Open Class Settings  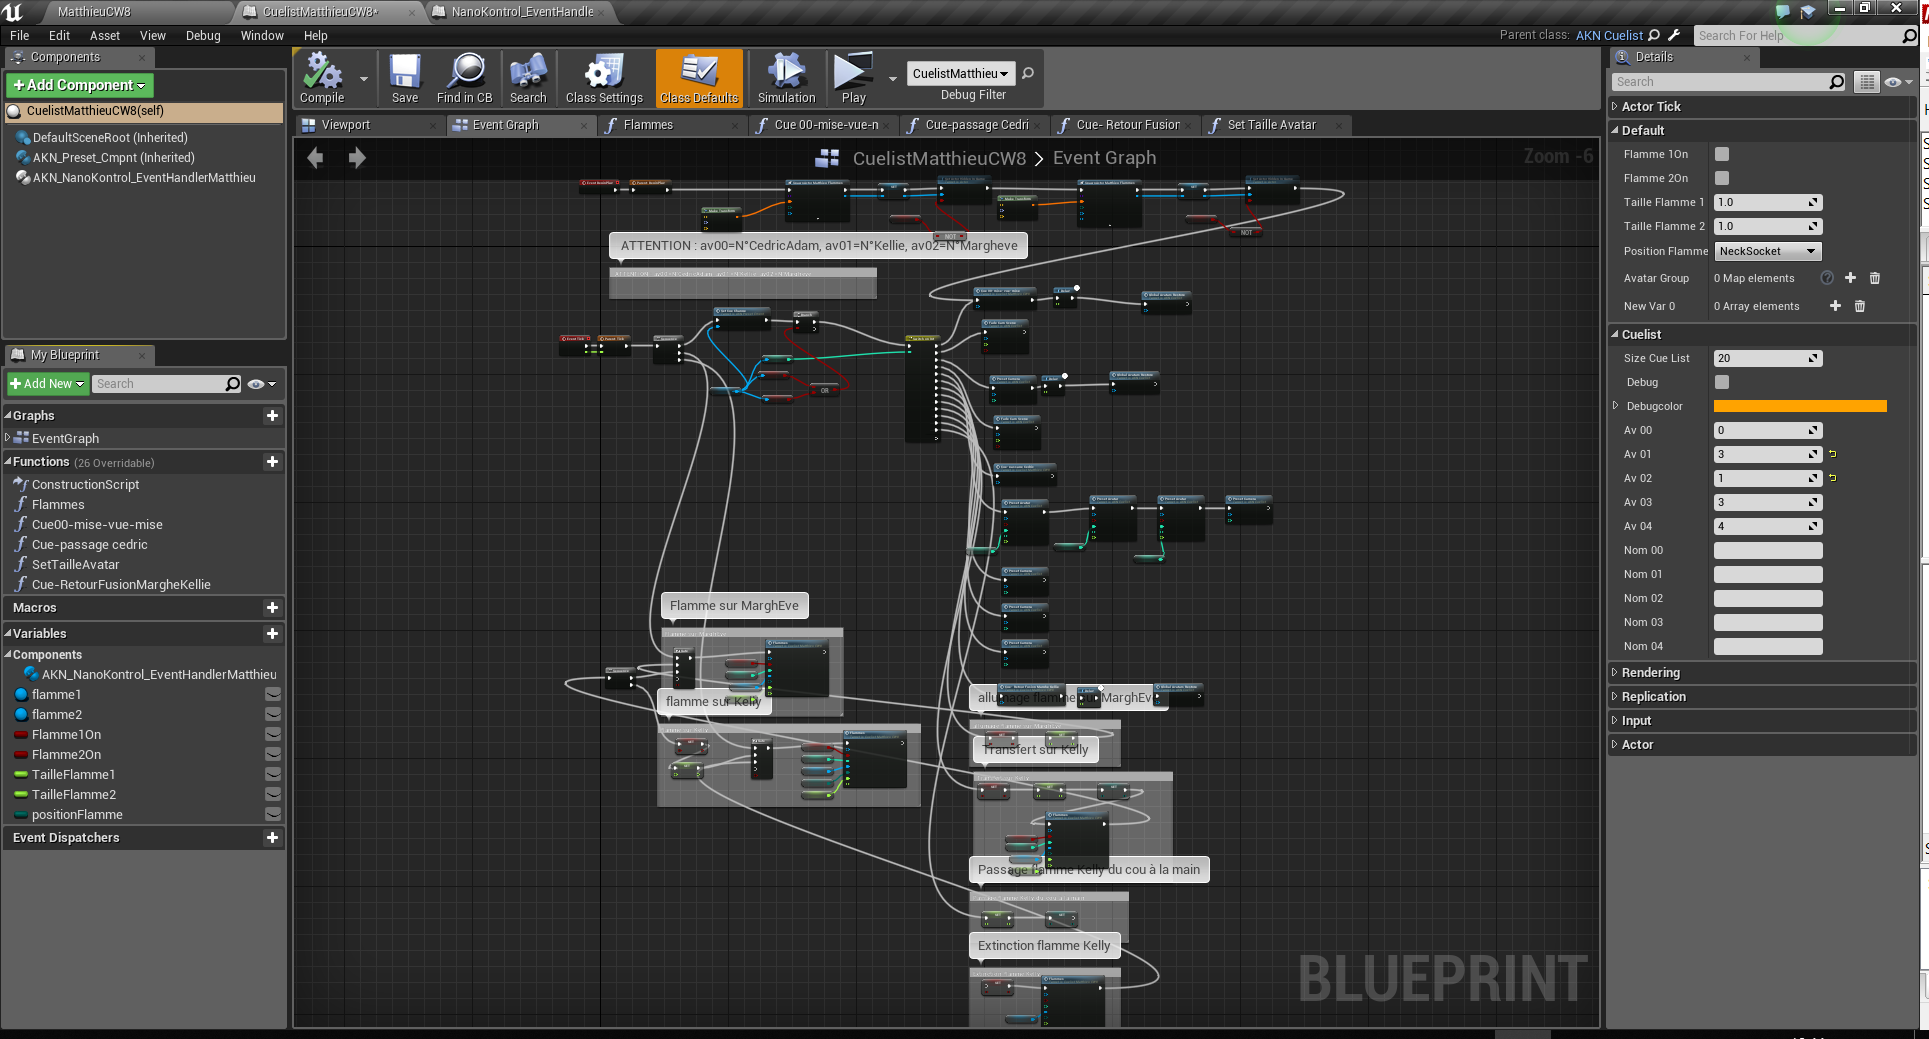pyautogui.click(x=604, y=78)
